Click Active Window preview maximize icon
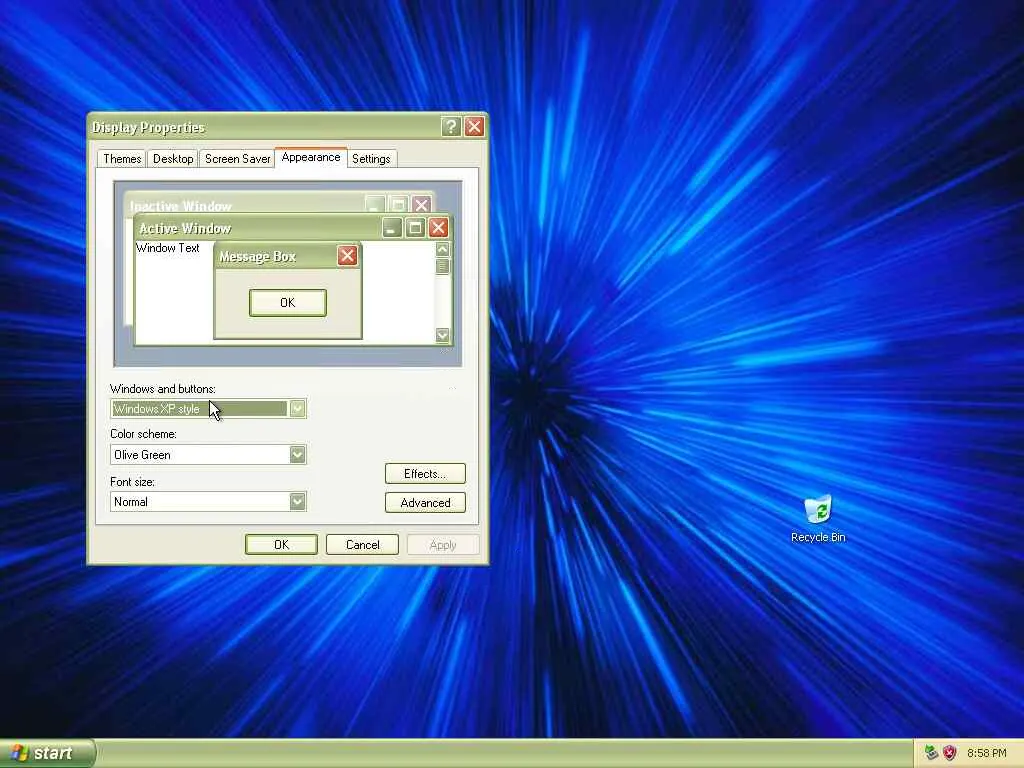Image resolution: width=1024 pixels, height=768 pixels. coord(415,227)
